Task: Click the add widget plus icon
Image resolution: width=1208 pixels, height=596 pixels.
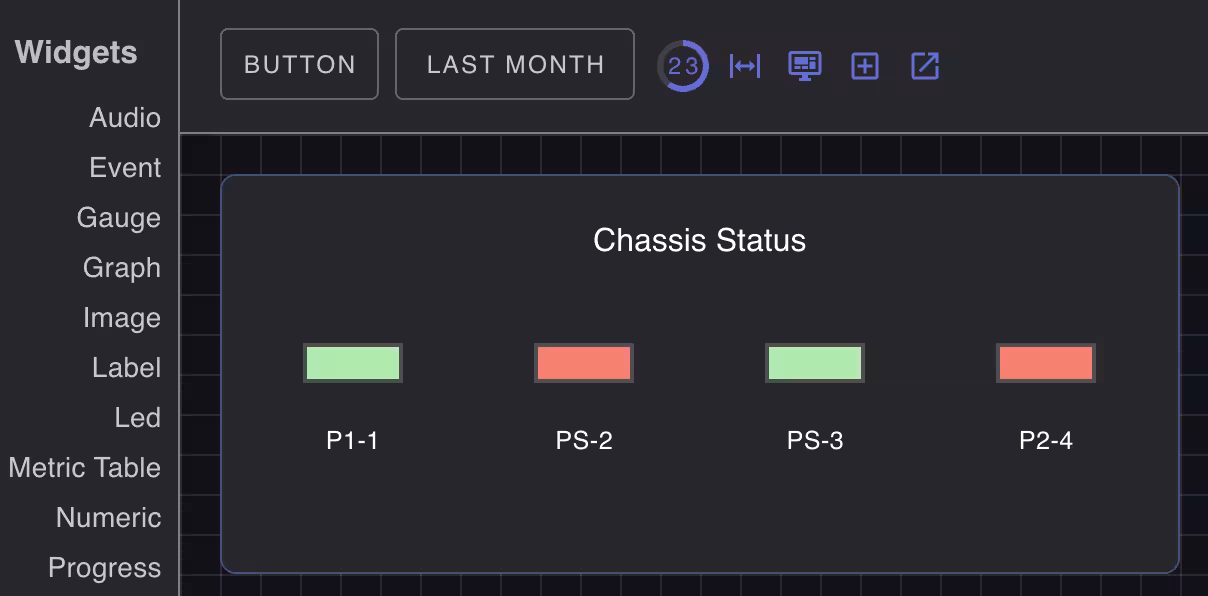Action: pyautogui.click(x=865, y=66)
